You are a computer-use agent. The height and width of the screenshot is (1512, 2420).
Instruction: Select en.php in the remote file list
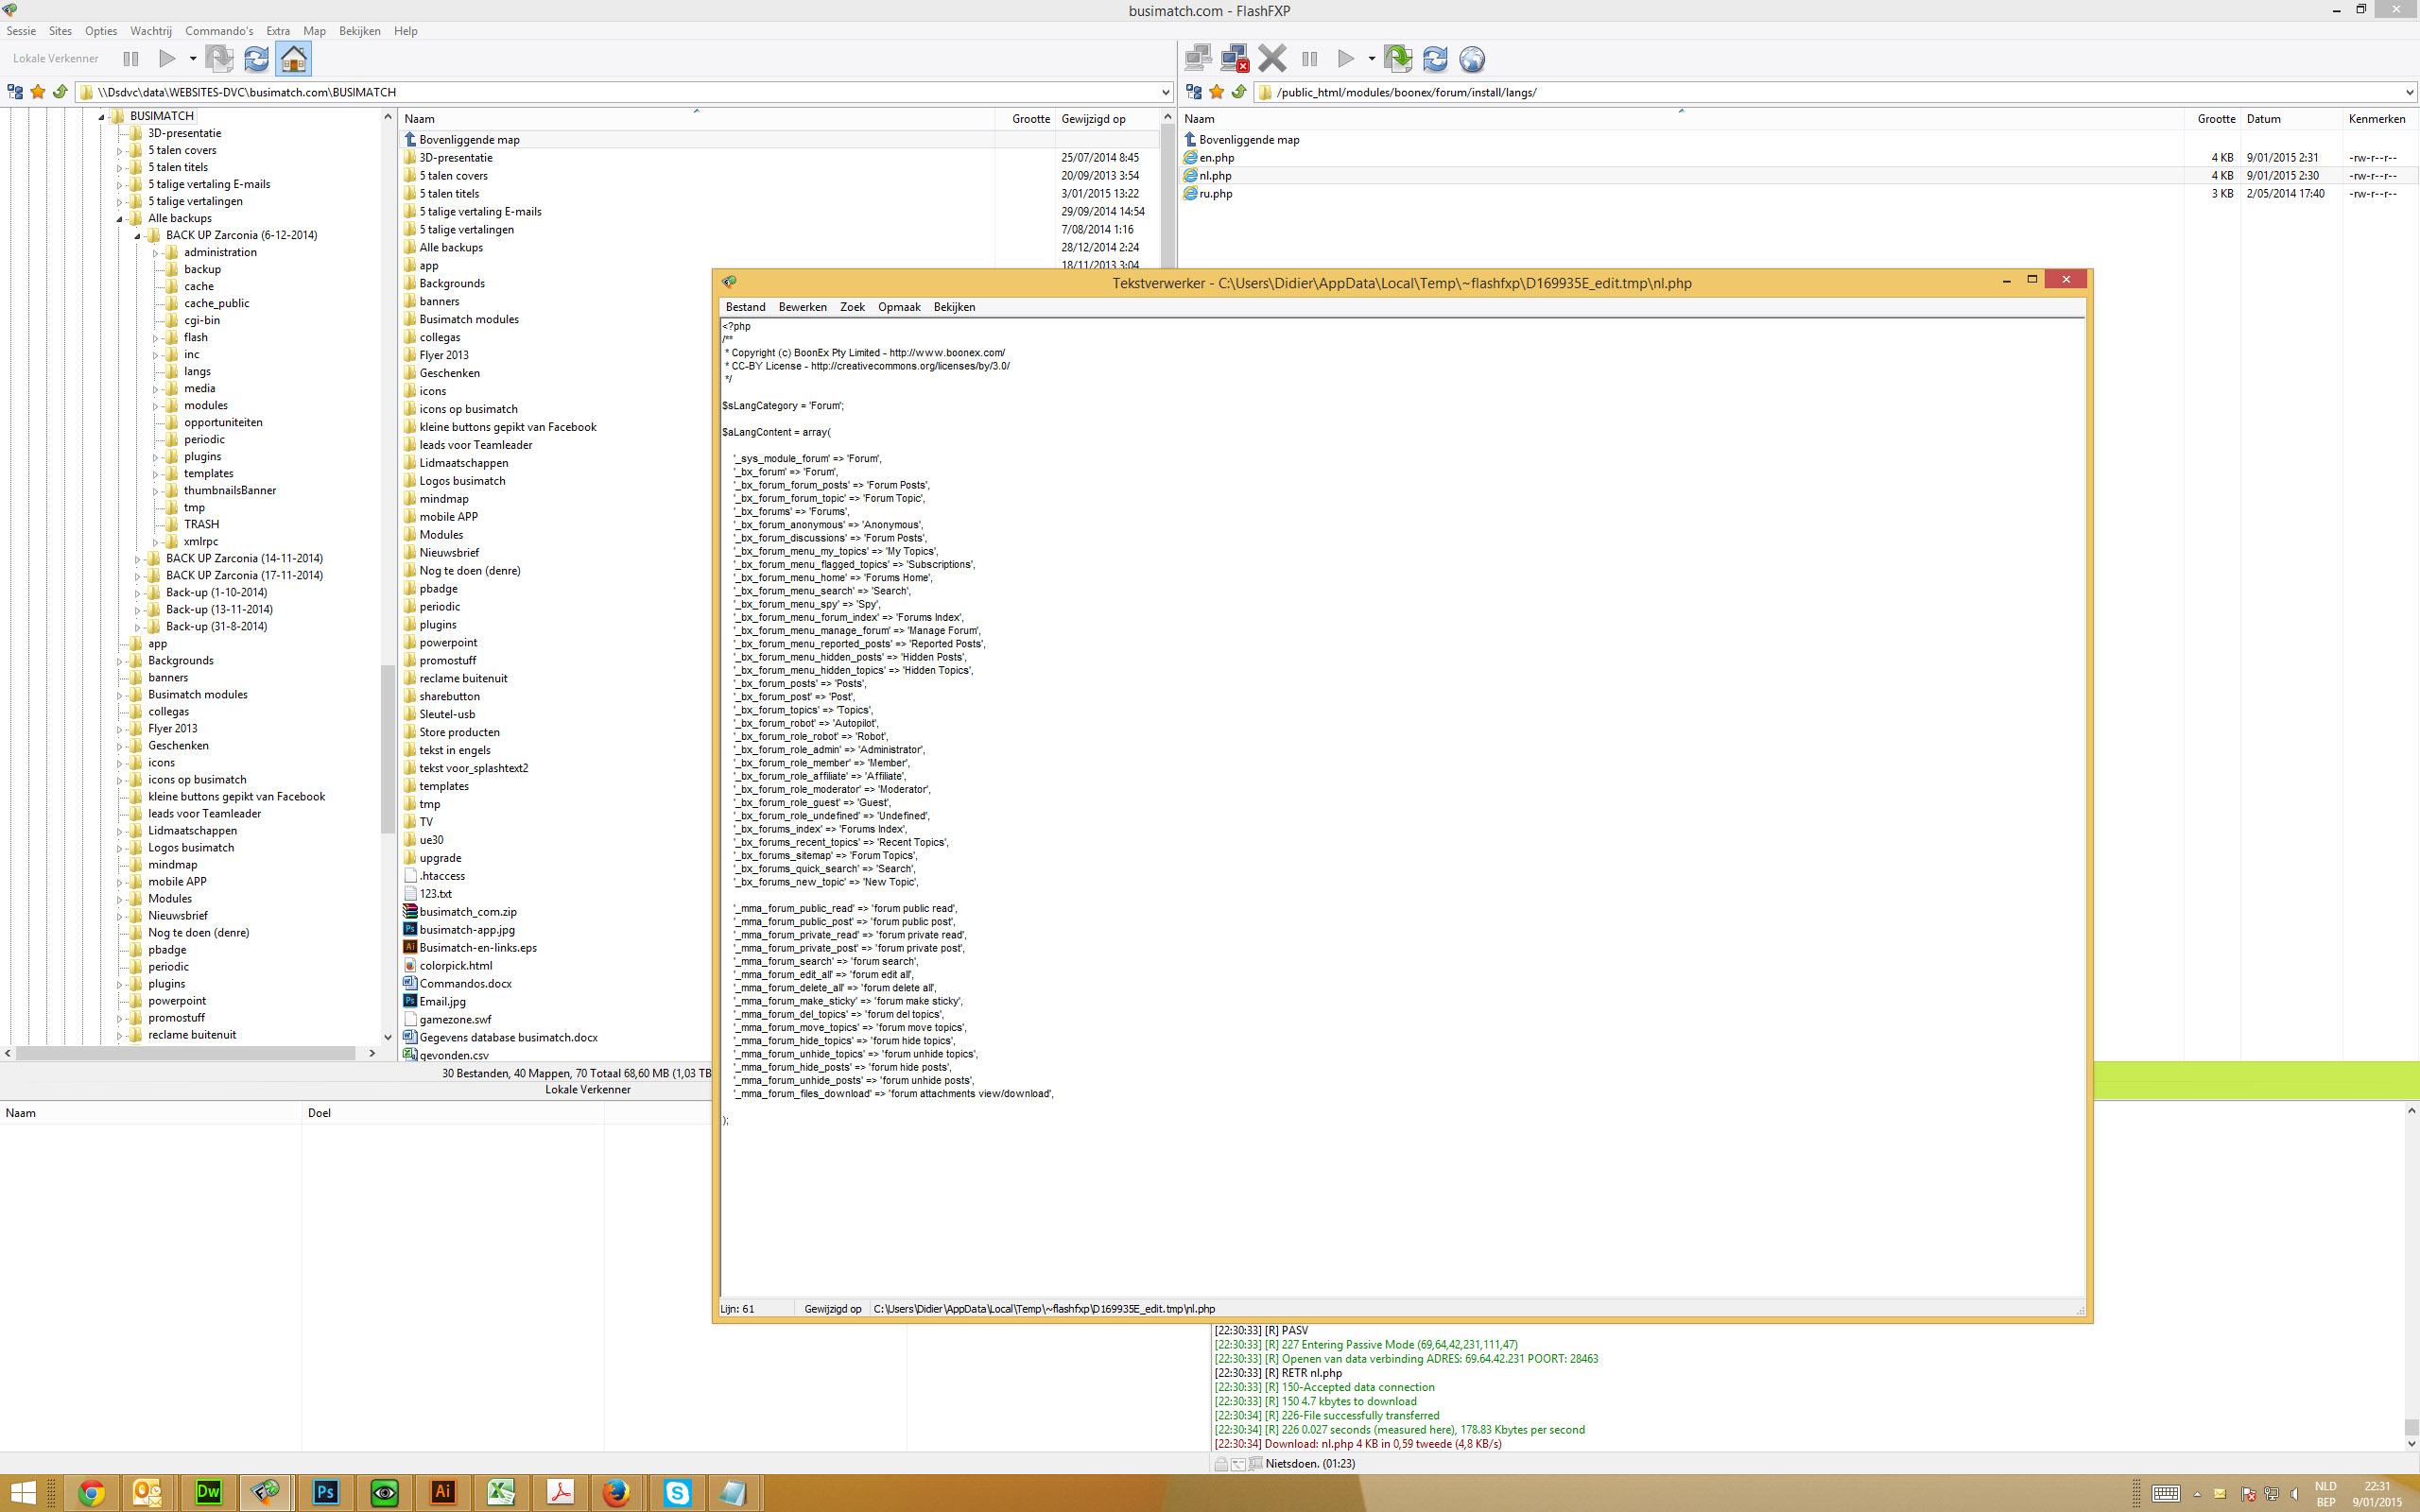coord(1216,158)
